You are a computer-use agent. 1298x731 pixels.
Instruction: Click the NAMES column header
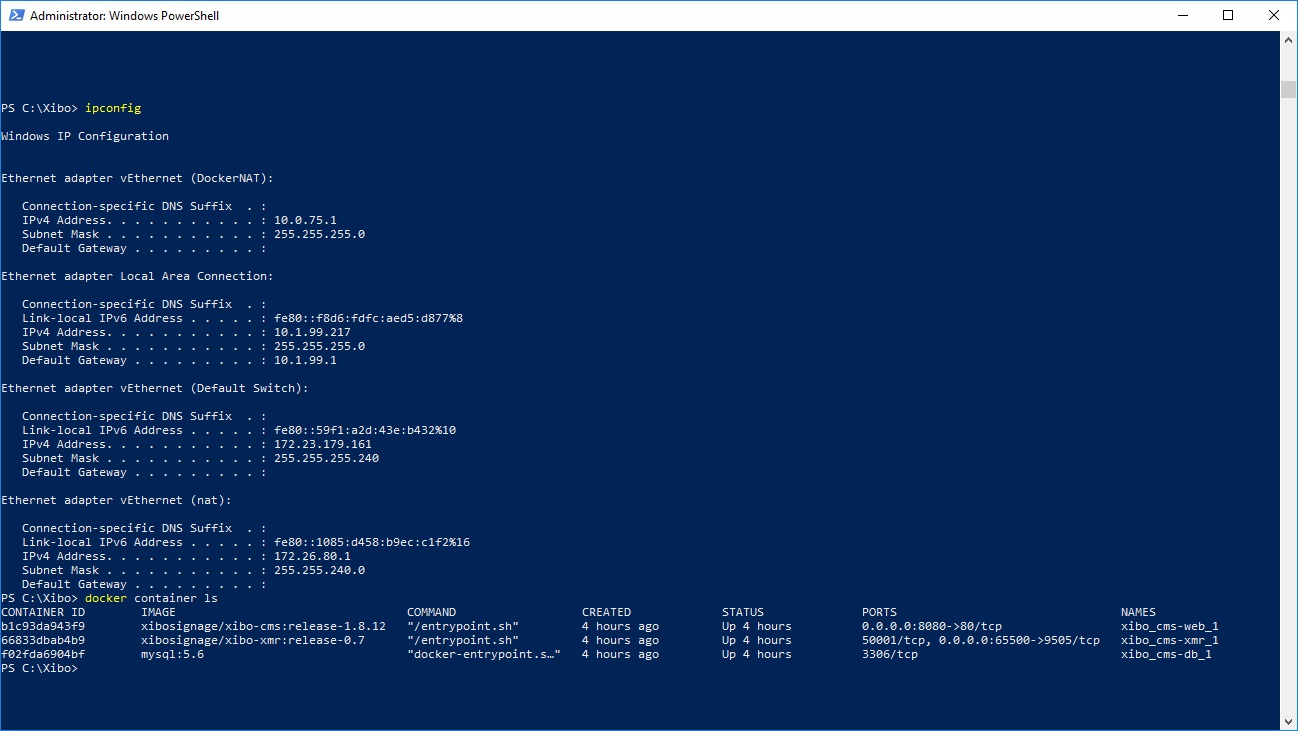[1138, 612]
